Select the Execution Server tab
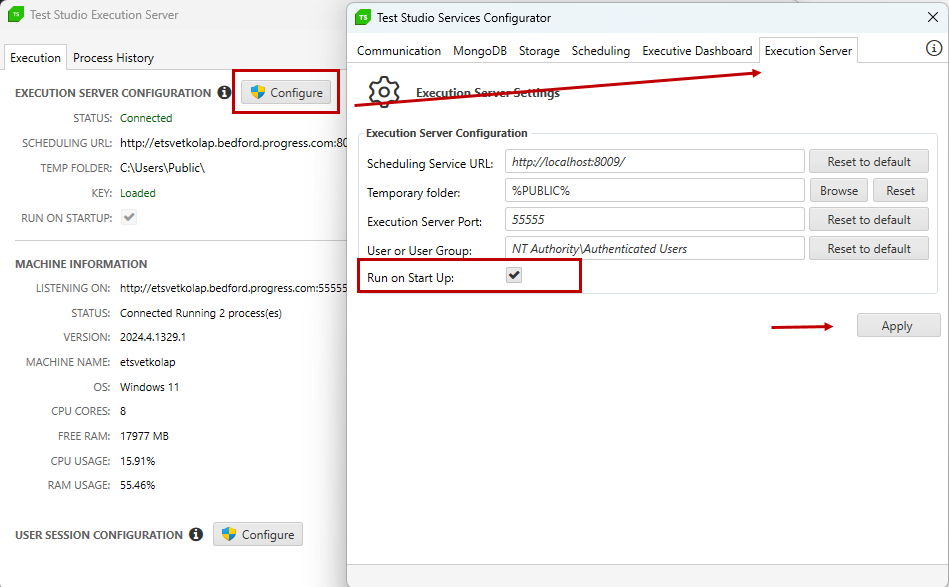Viewport: 949px width, 587px height. 808,51
